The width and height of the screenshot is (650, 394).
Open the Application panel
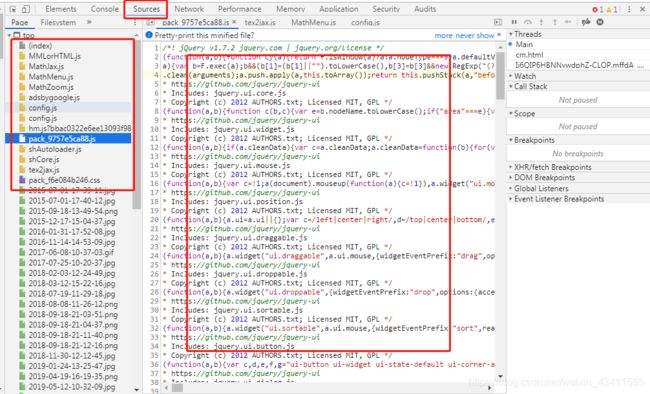(339, 9)
